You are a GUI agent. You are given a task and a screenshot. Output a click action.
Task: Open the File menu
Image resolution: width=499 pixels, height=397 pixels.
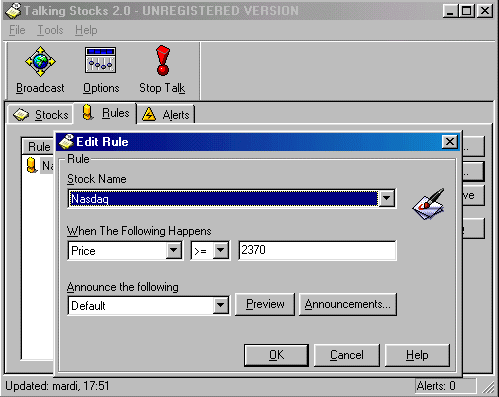pyautogui.click(x=17, y=30)
